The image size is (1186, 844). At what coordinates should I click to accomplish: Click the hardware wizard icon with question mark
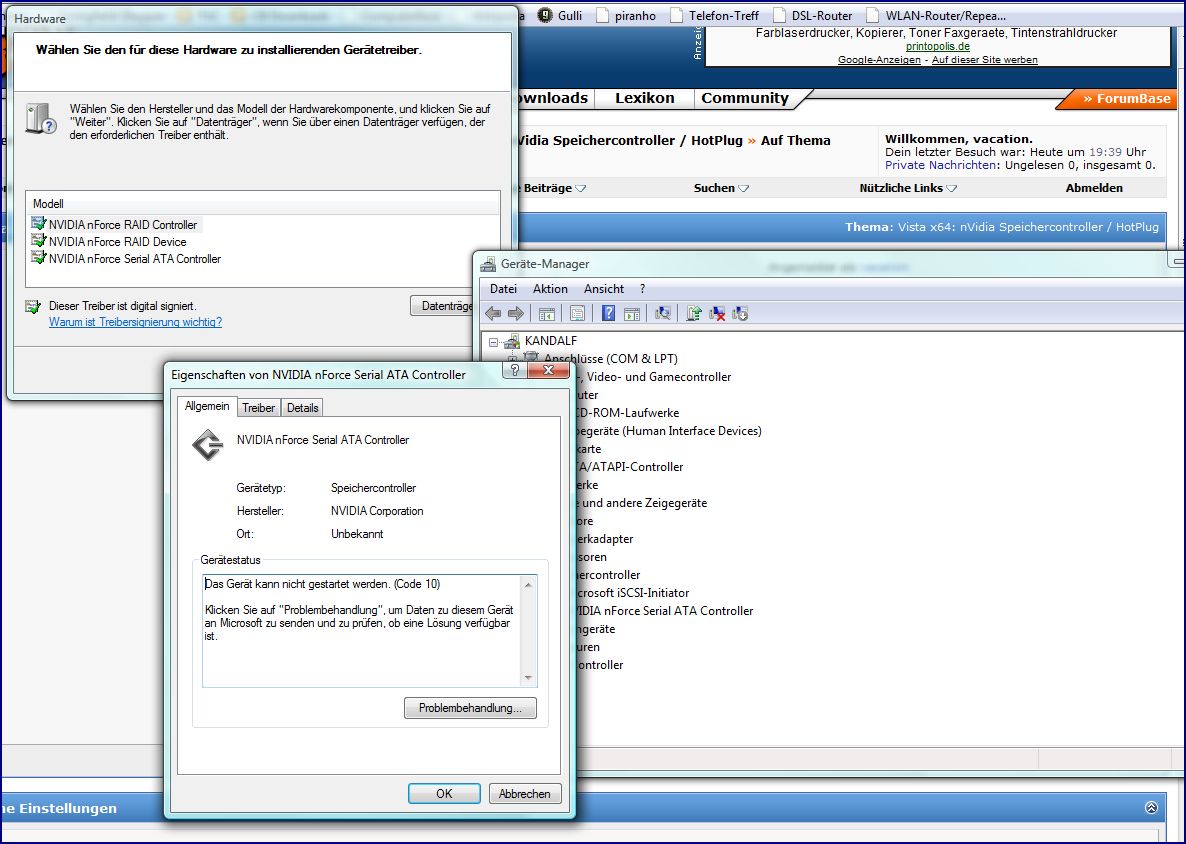coord(41,119)
